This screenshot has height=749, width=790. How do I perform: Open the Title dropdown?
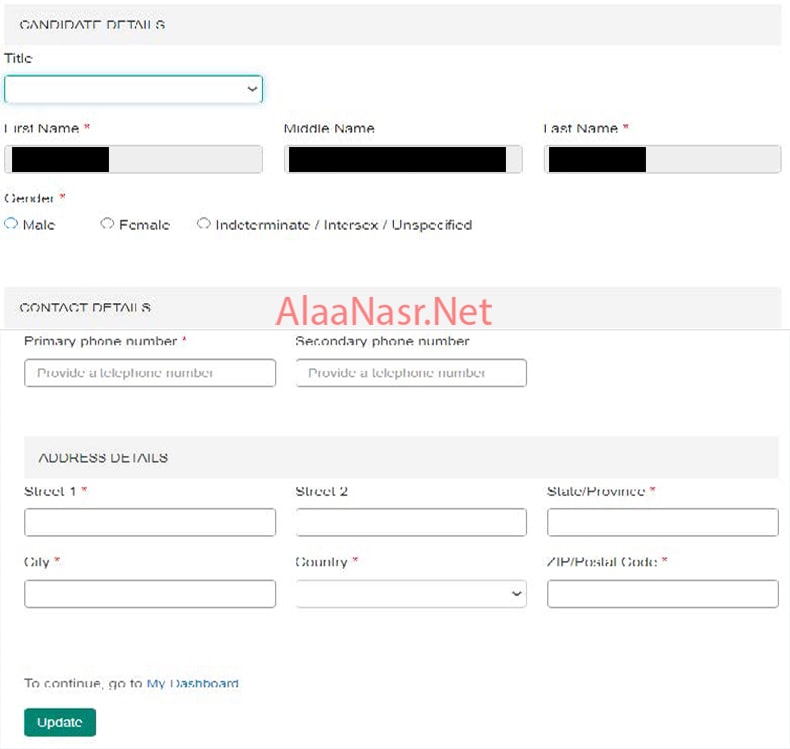(x=133, y=89)
